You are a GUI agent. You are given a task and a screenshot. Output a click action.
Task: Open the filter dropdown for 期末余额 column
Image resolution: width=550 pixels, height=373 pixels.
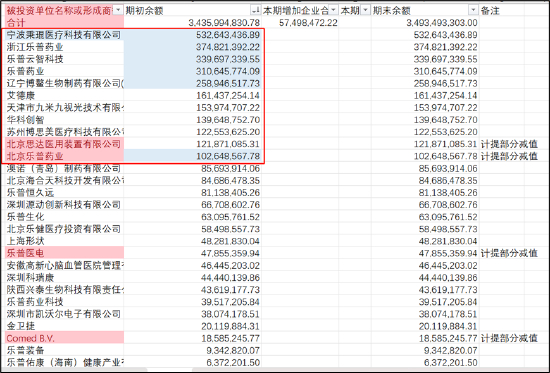474,10
